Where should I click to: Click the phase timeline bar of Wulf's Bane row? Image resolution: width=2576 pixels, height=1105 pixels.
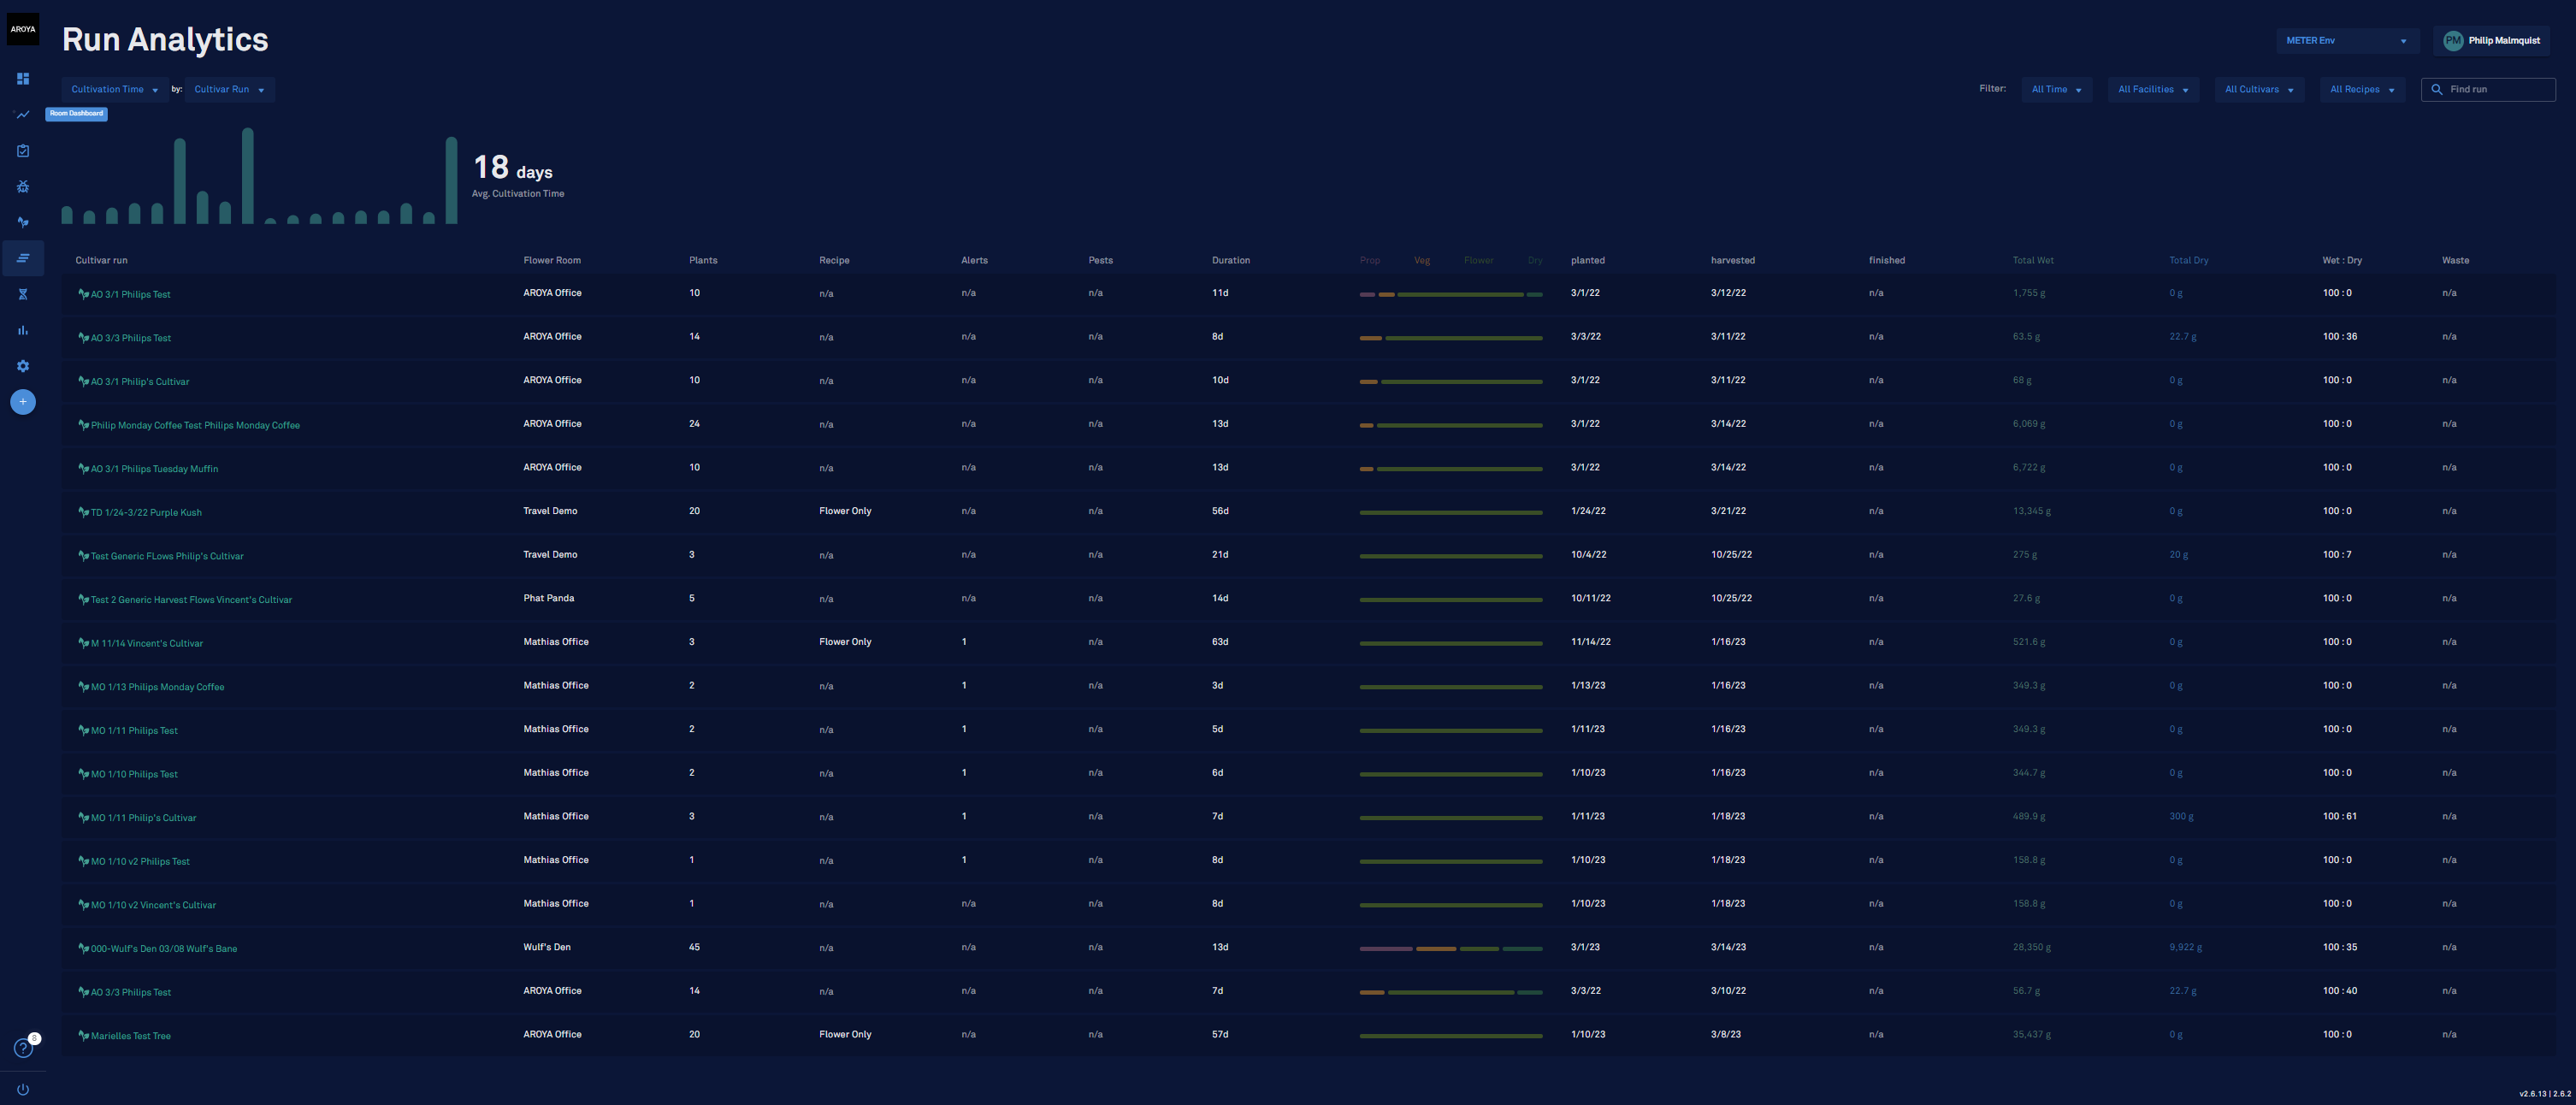coord(1451,949)
